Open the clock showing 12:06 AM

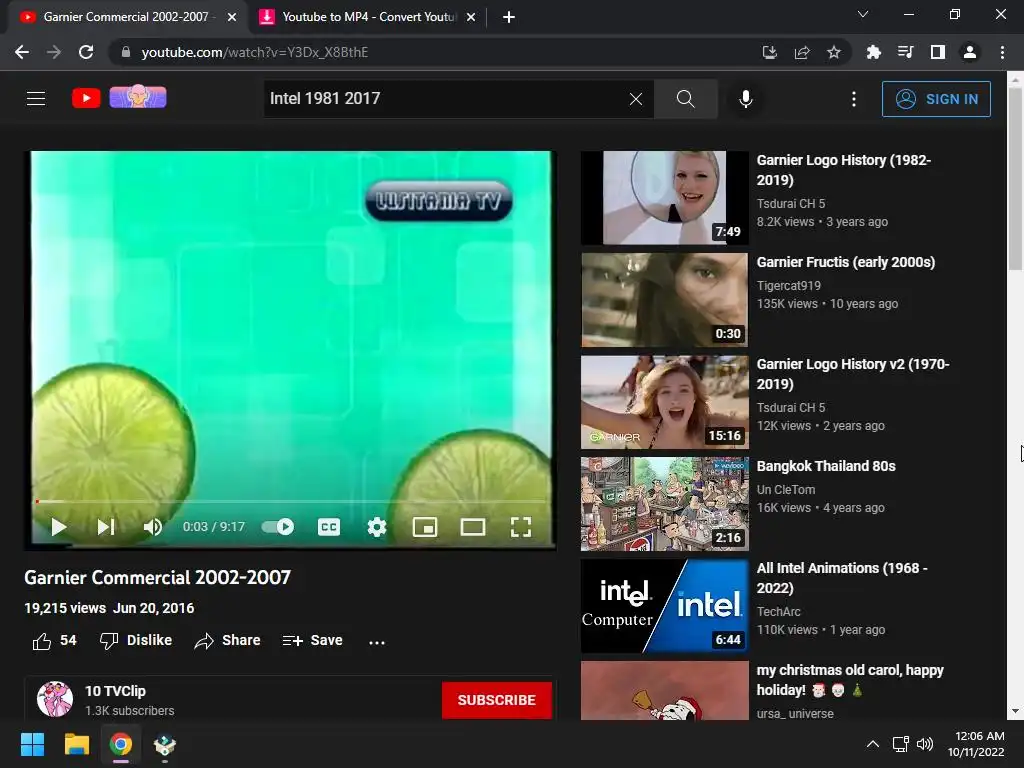coord(976,744)
